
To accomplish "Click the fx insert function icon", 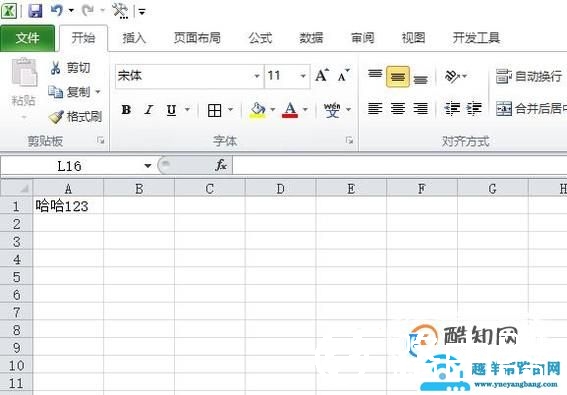I will click(221, 165).
